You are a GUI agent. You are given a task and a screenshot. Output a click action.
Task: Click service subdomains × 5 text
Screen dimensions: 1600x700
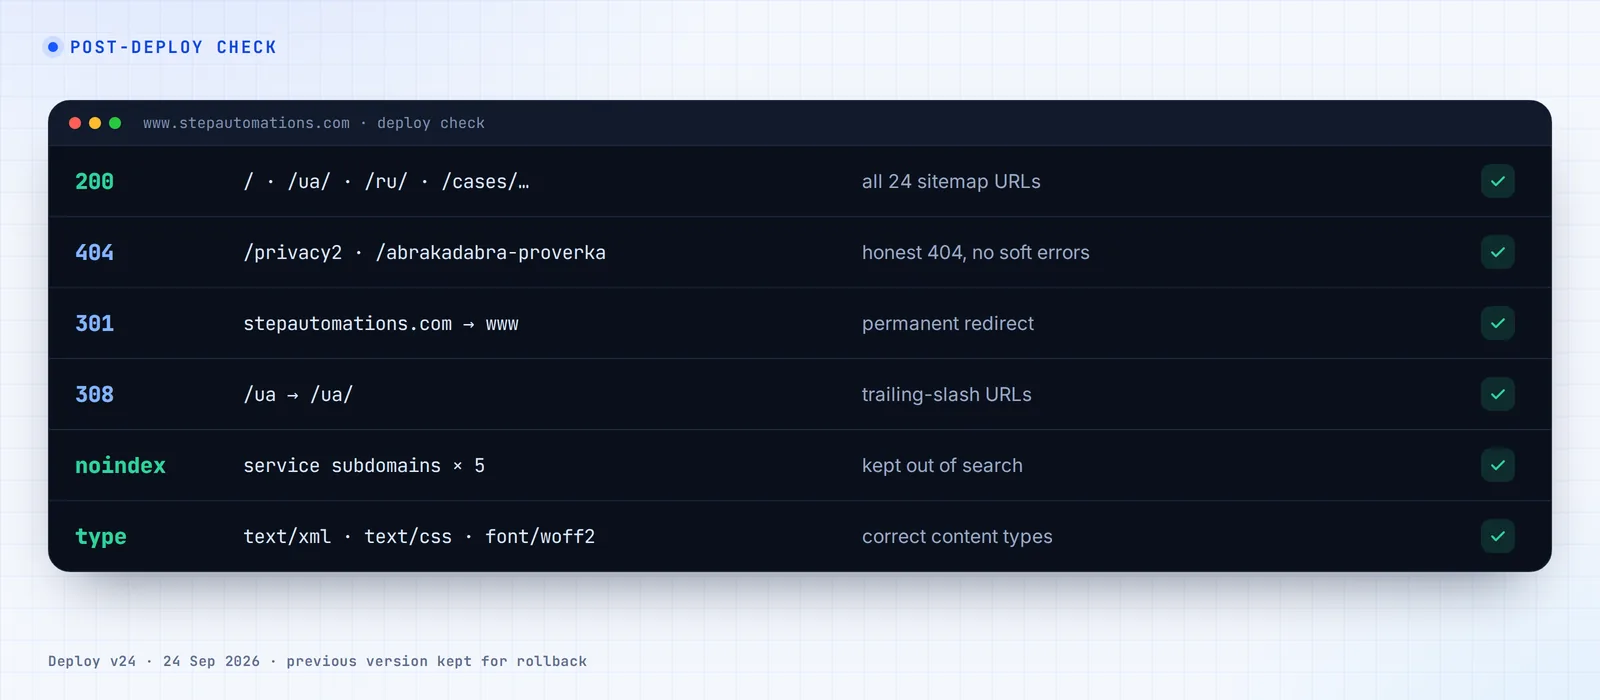[364, 466]
